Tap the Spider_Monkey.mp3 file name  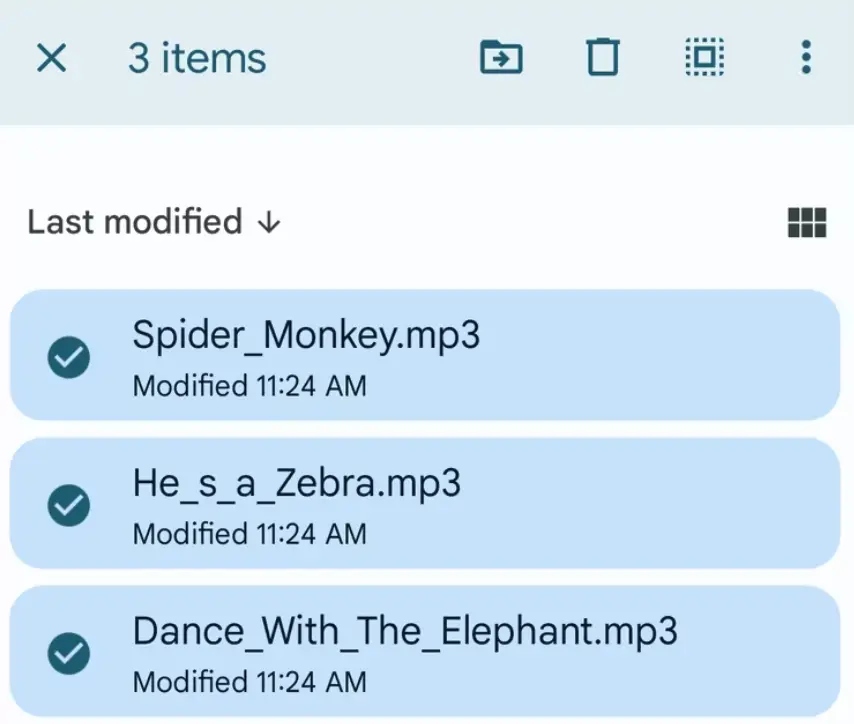tap(306, 336)
